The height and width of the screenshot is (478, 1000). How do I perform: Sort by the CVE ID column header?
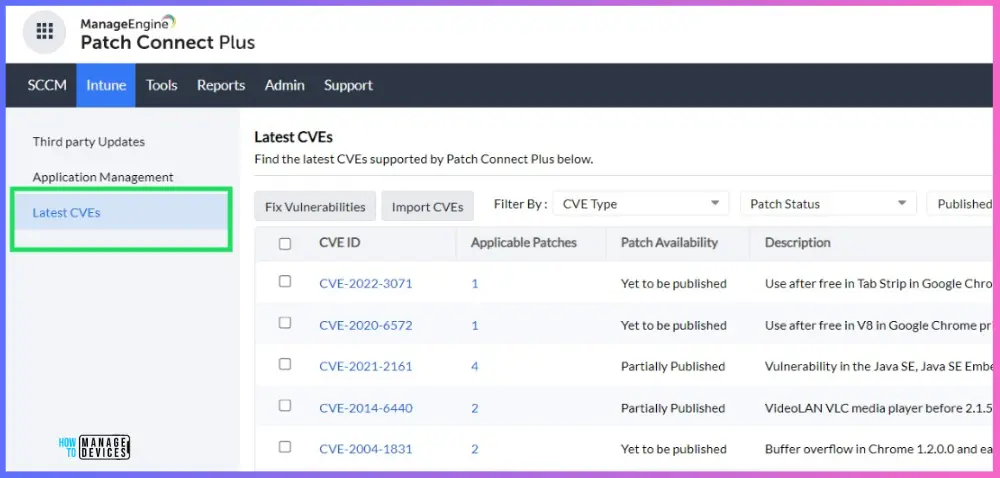339,243
